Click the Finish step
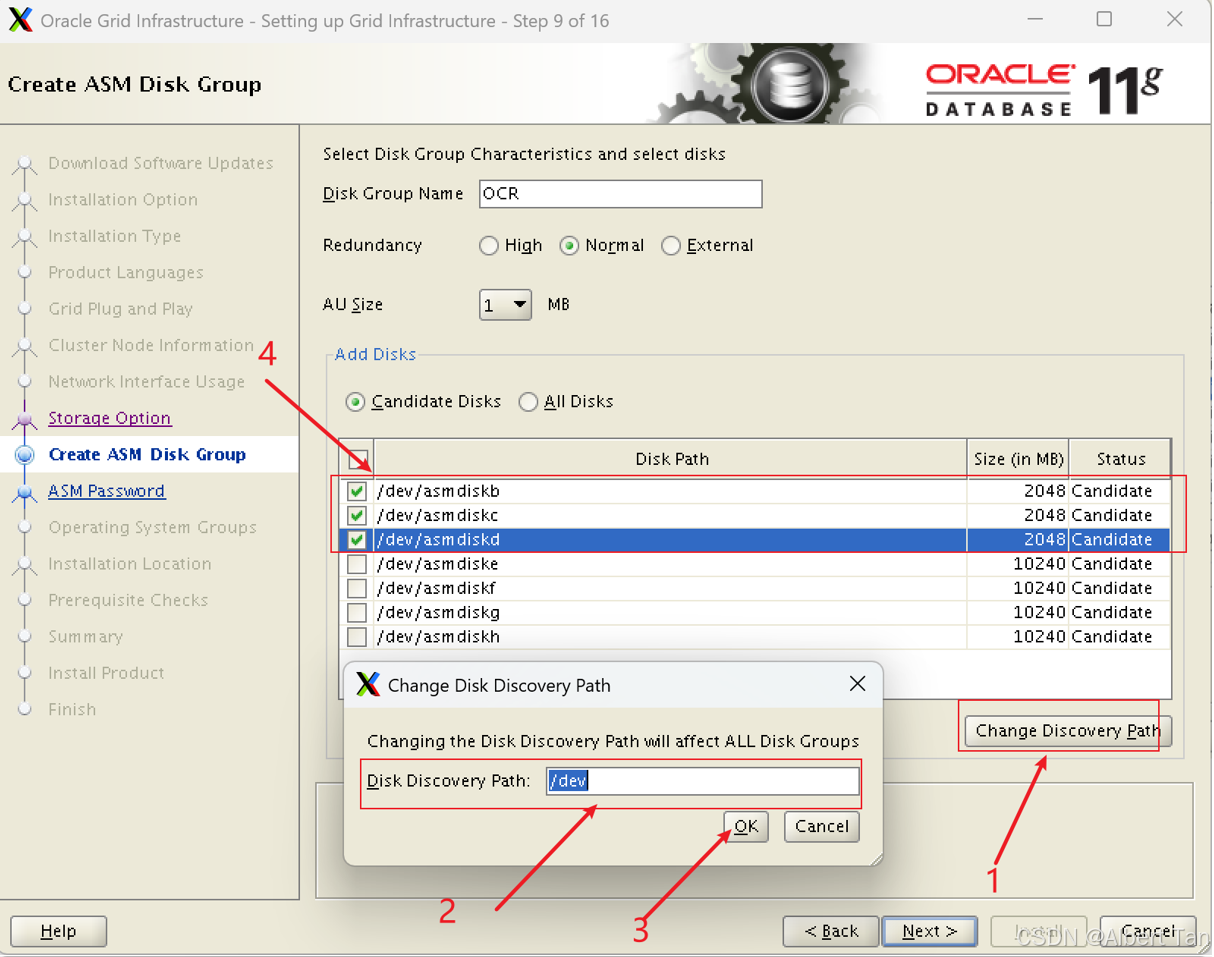 point(72,709)
